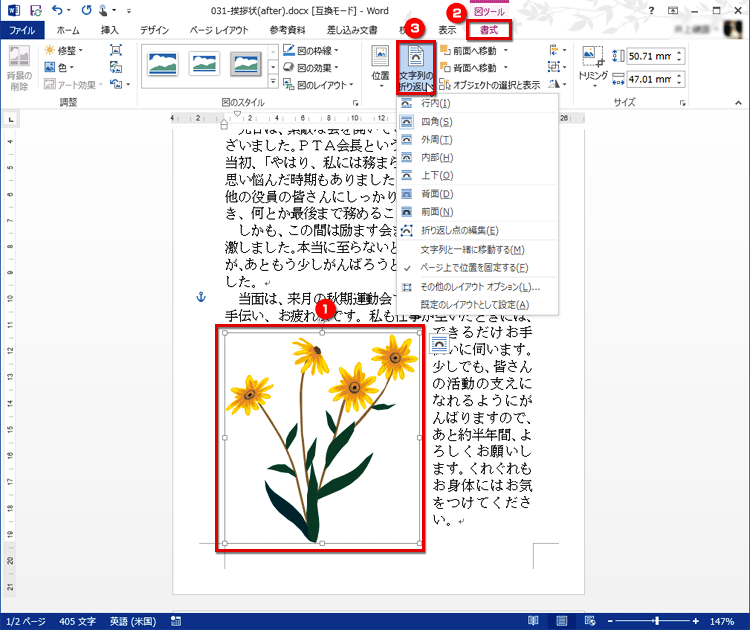Switch to Print Layout view in status bar
The image size is (750, 630).
pos(562,621)
